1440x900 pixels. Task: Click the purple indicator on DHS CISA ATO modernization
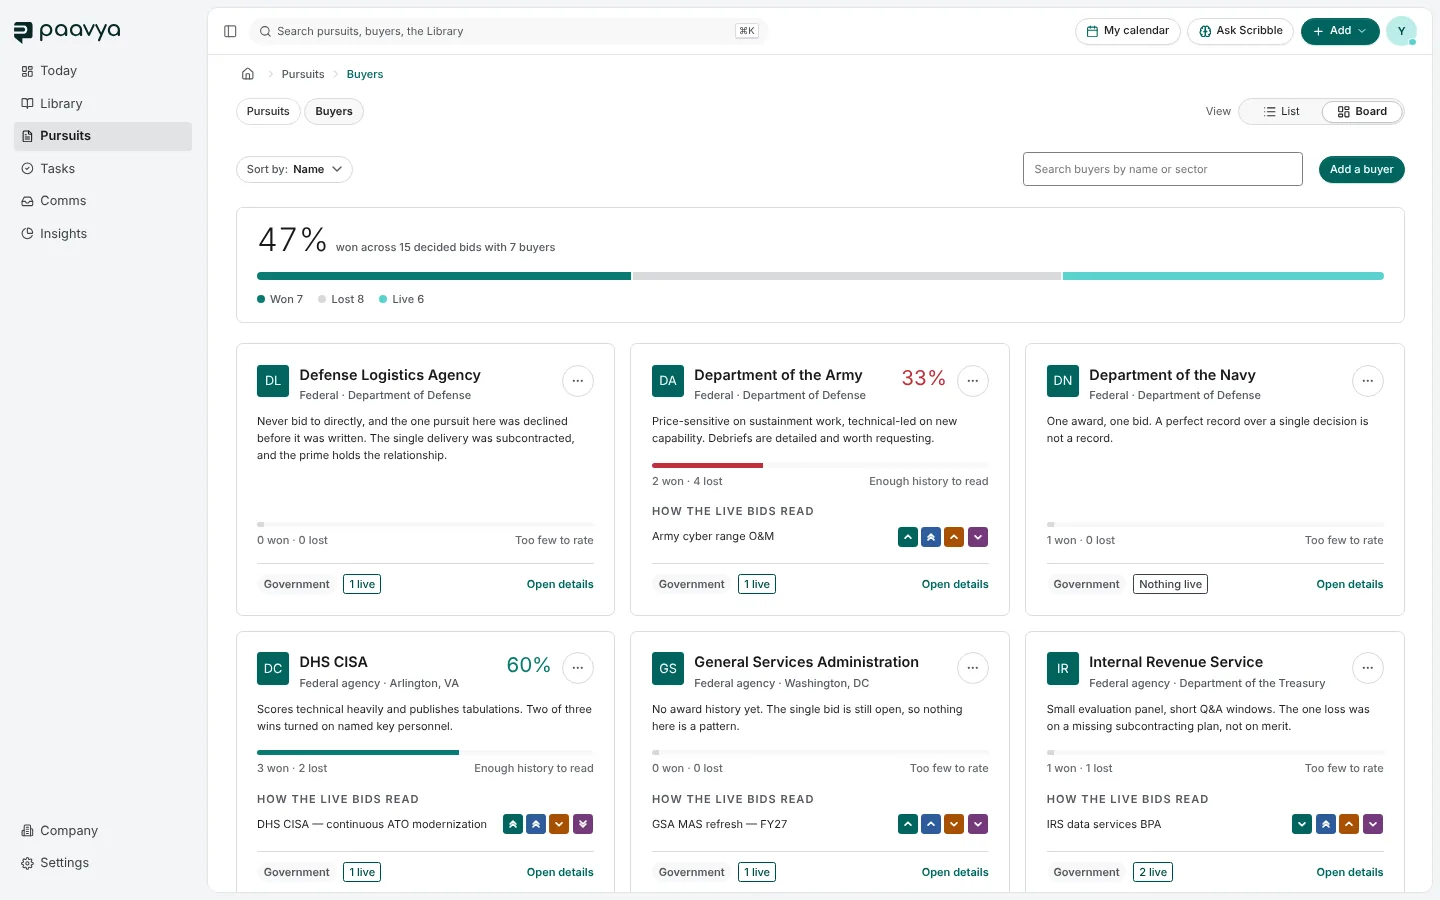click(x=584, y=824)
